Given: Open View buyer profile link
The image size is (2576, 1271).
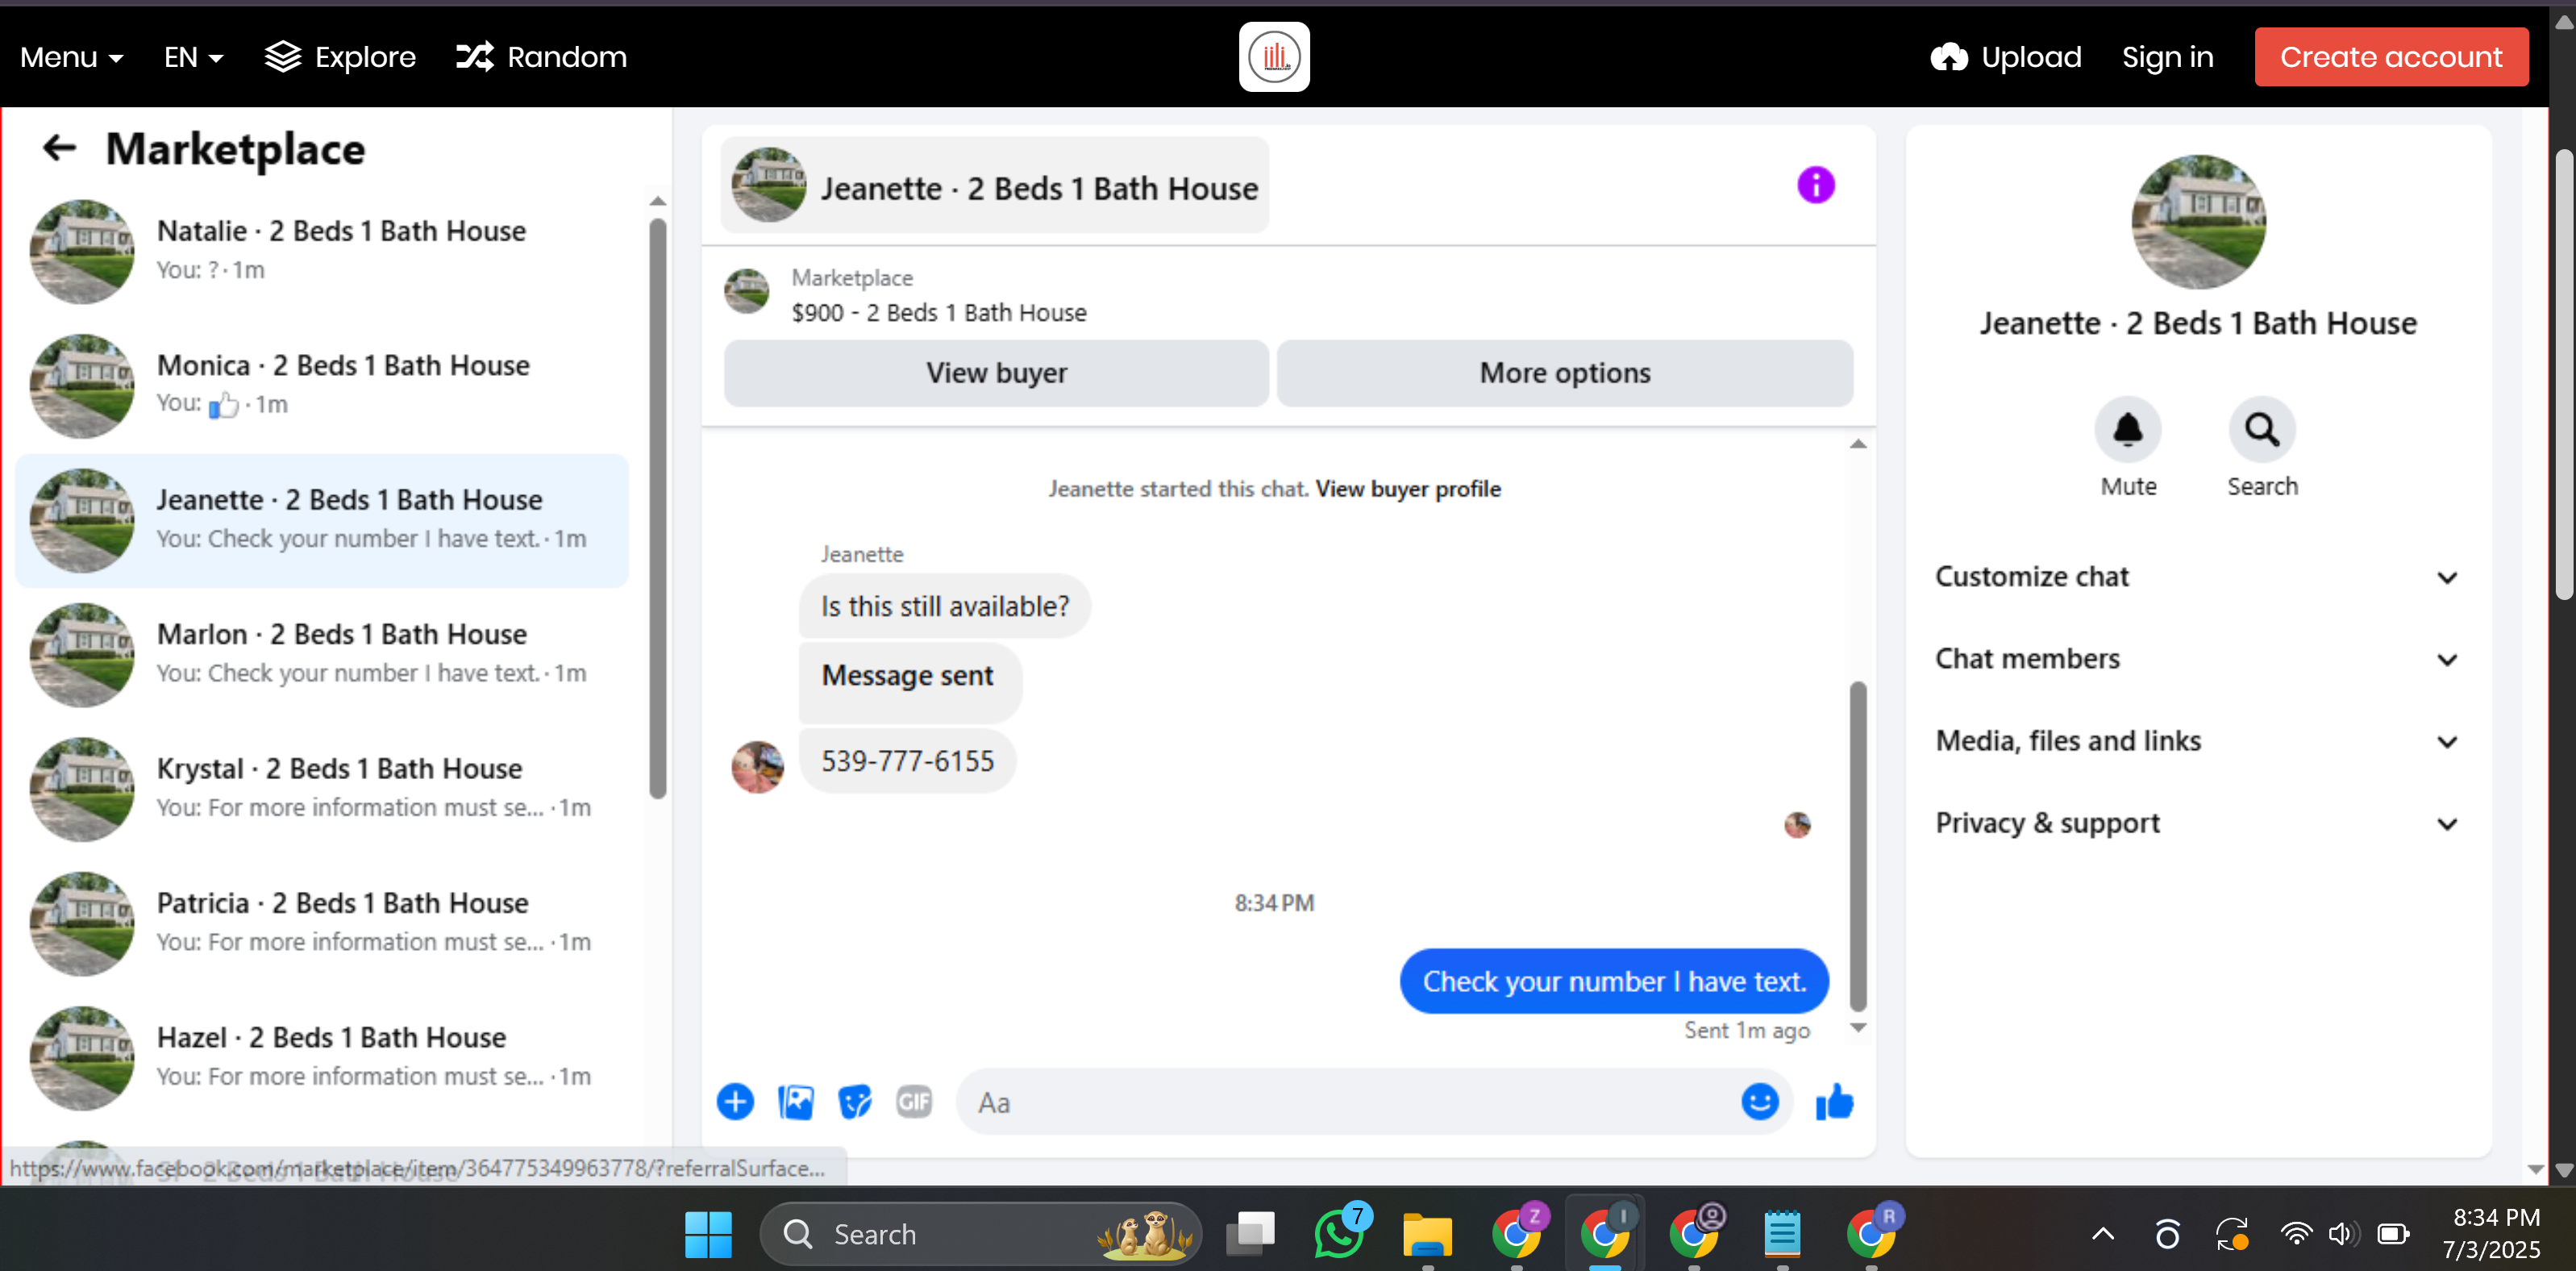Looking at the screenshot, I should pos(1407,489).
